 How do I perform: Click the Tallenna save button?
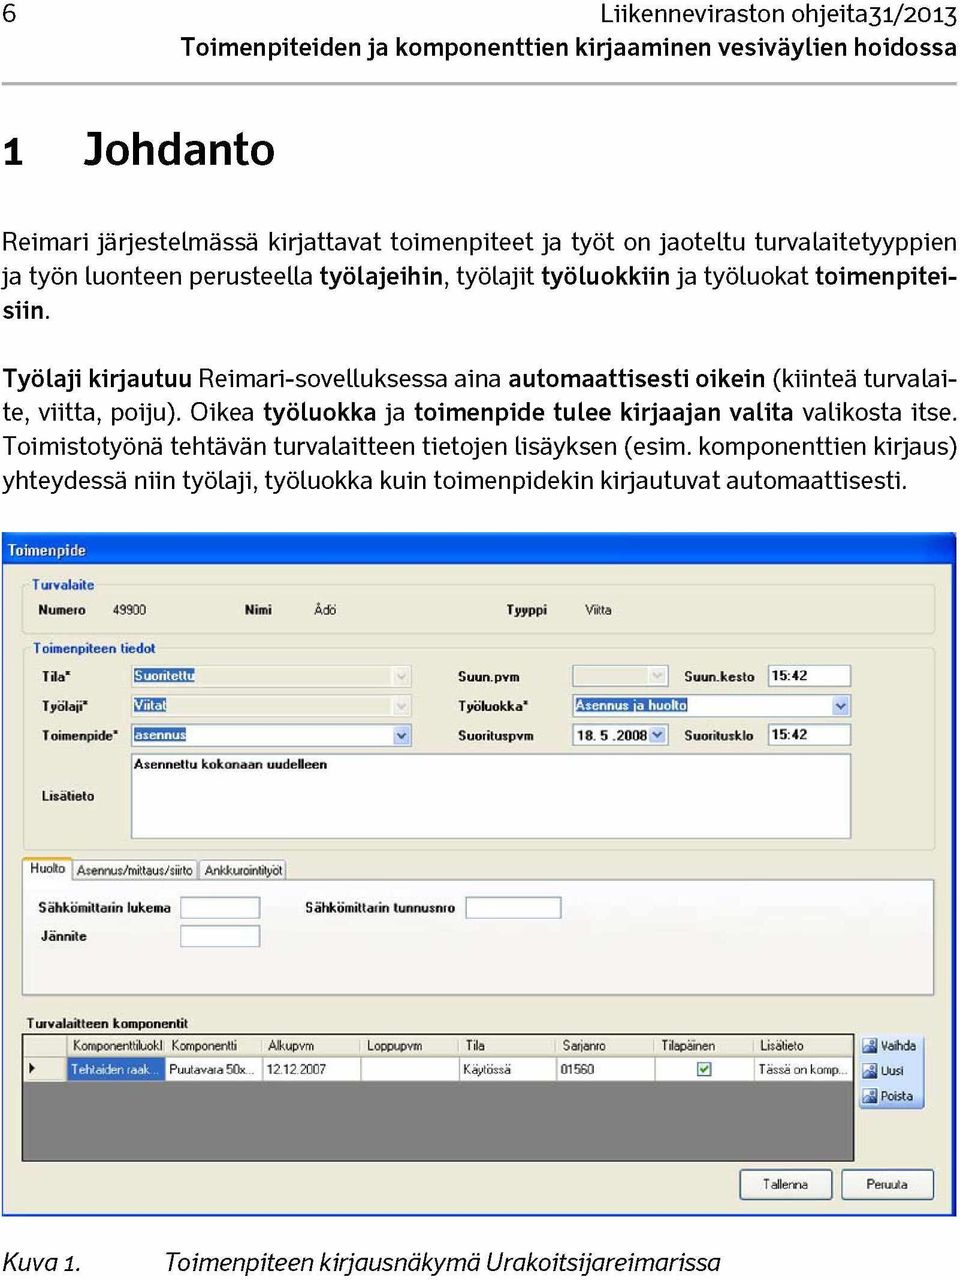point(786,1184)
